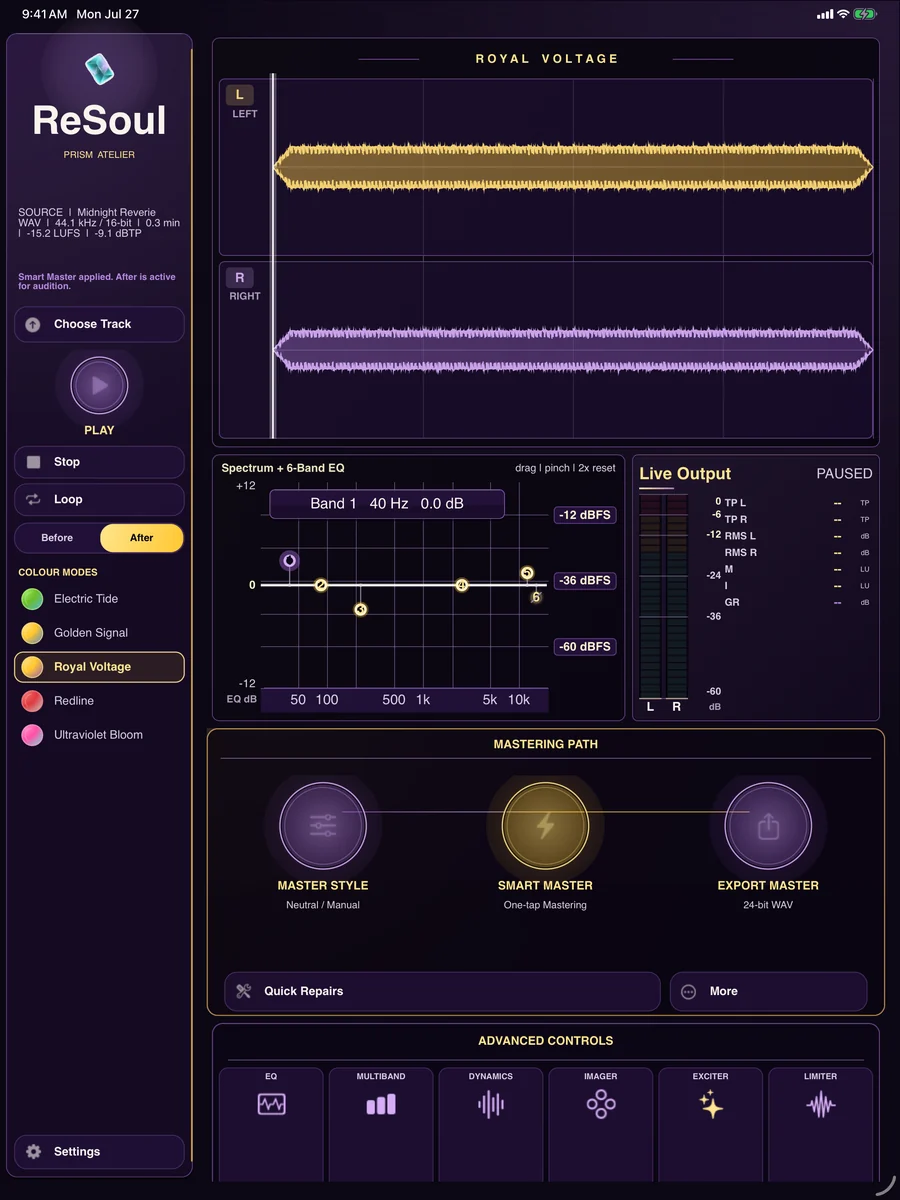Click the 9:41 AM clock
The width and height of the screenshot is (900, 1200).
pos(44,15)
